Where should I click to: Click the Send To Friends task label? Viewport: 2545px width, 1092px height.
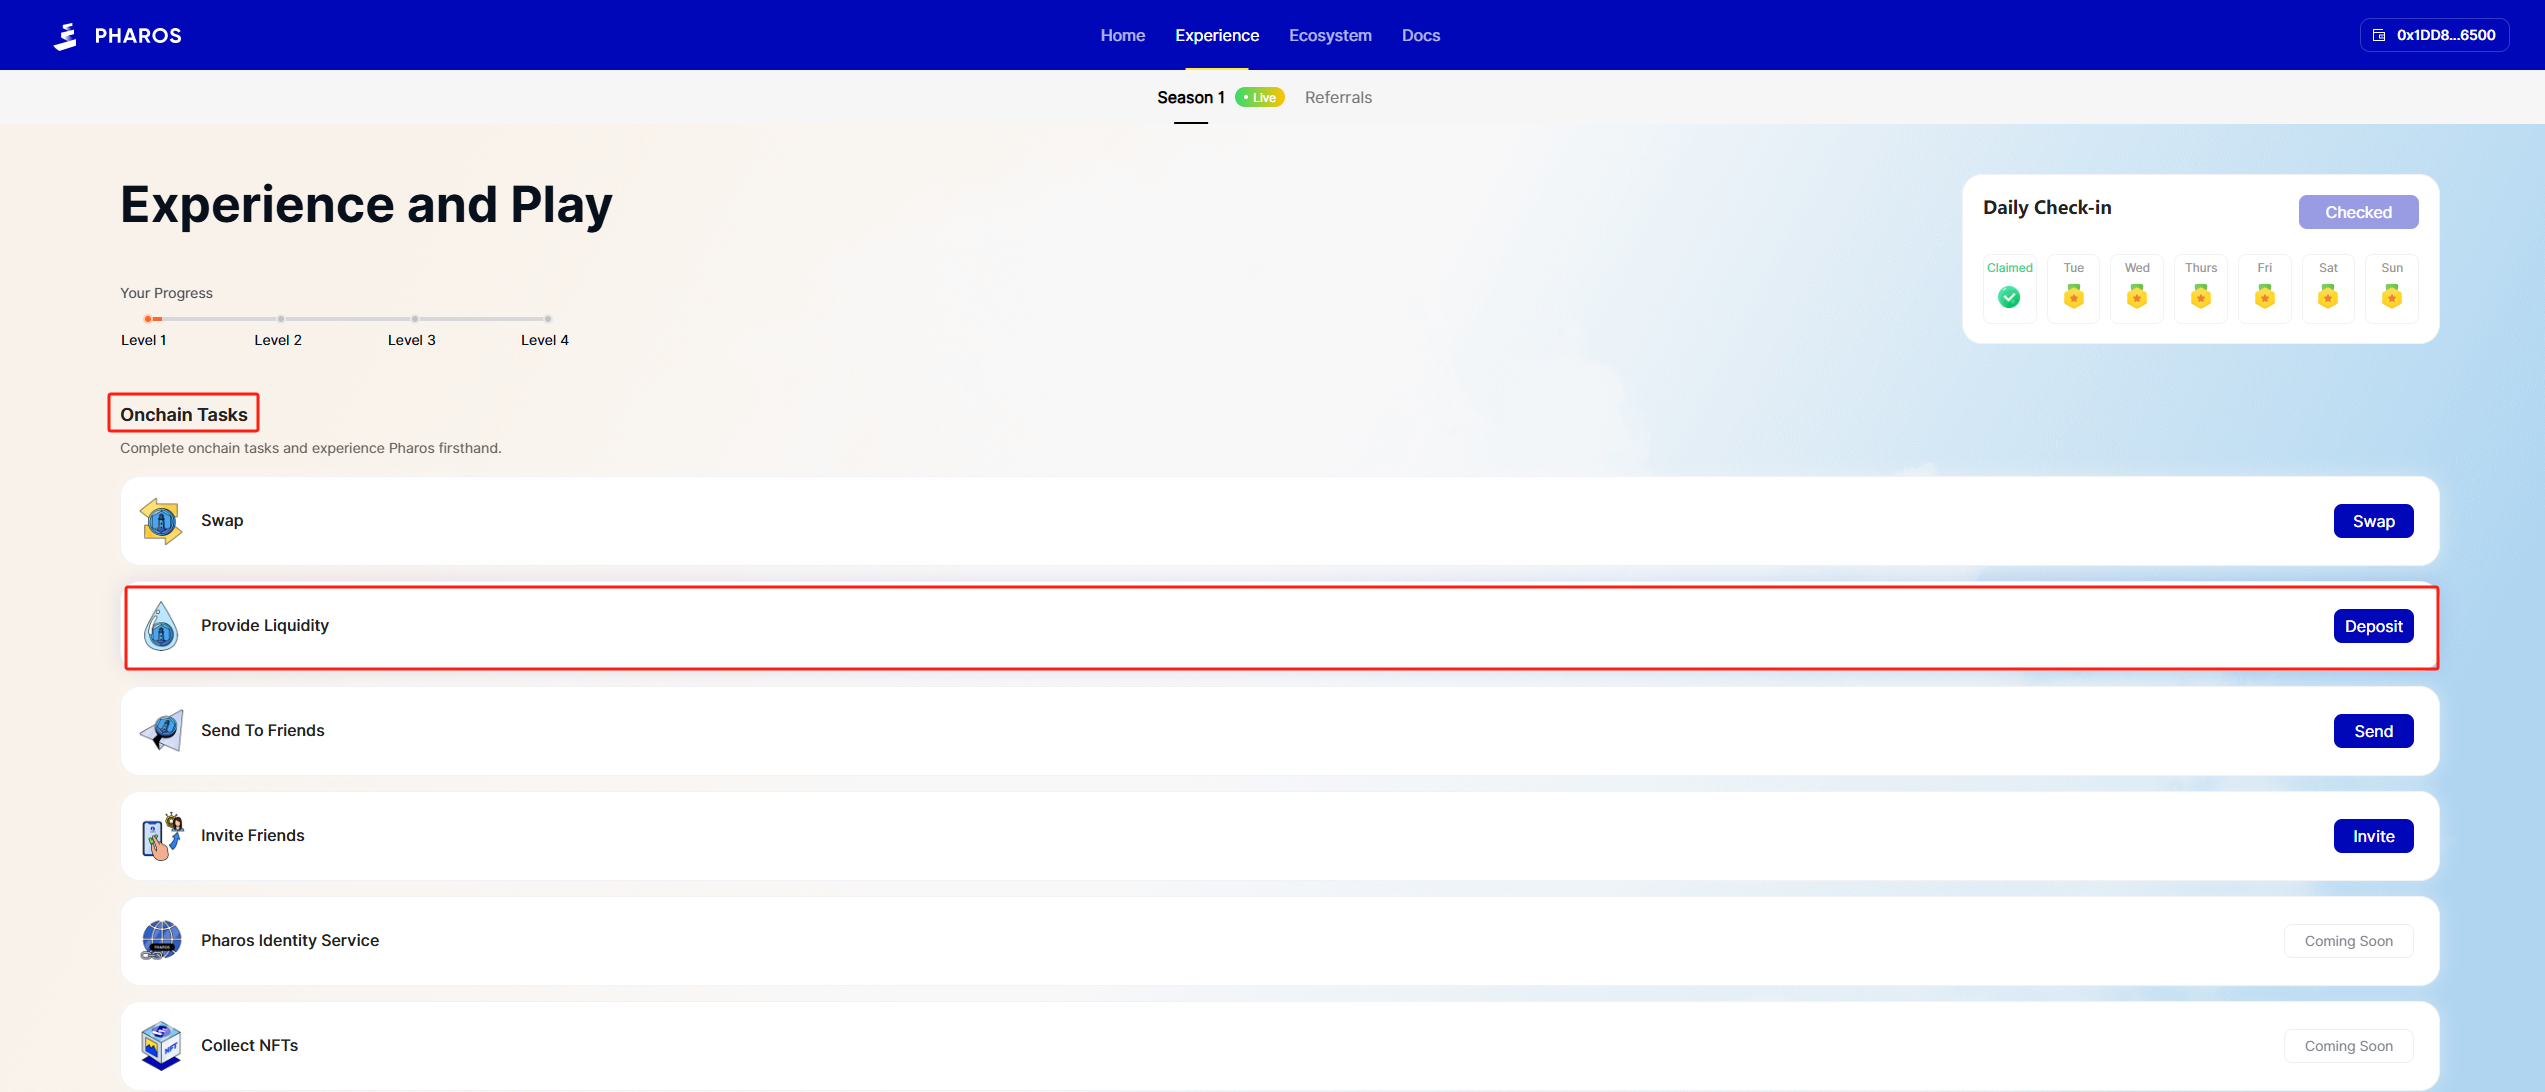263,730
